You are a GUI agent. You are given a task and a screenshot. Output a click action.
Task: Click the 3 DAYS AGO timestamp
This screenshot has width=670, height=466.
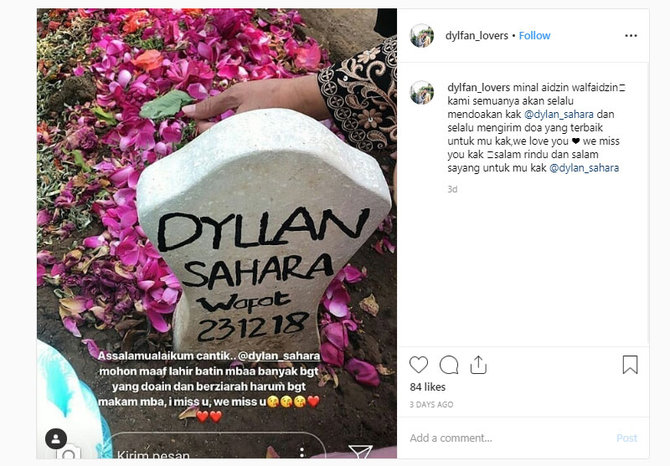(431, 404)
